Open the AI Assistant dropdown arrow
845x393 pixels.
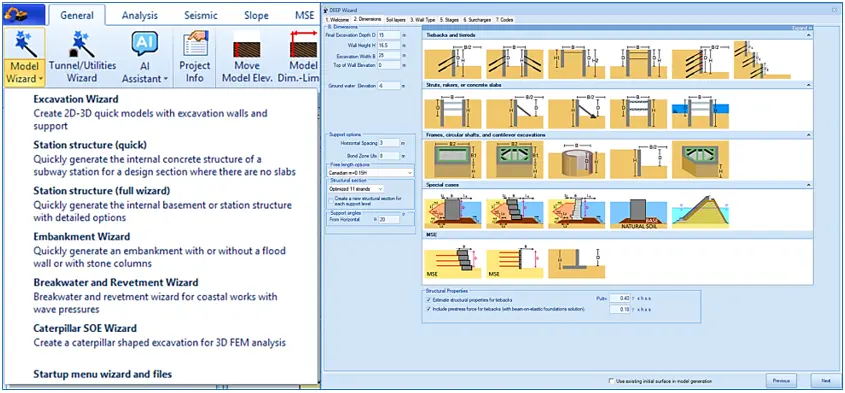pos(165,79)
